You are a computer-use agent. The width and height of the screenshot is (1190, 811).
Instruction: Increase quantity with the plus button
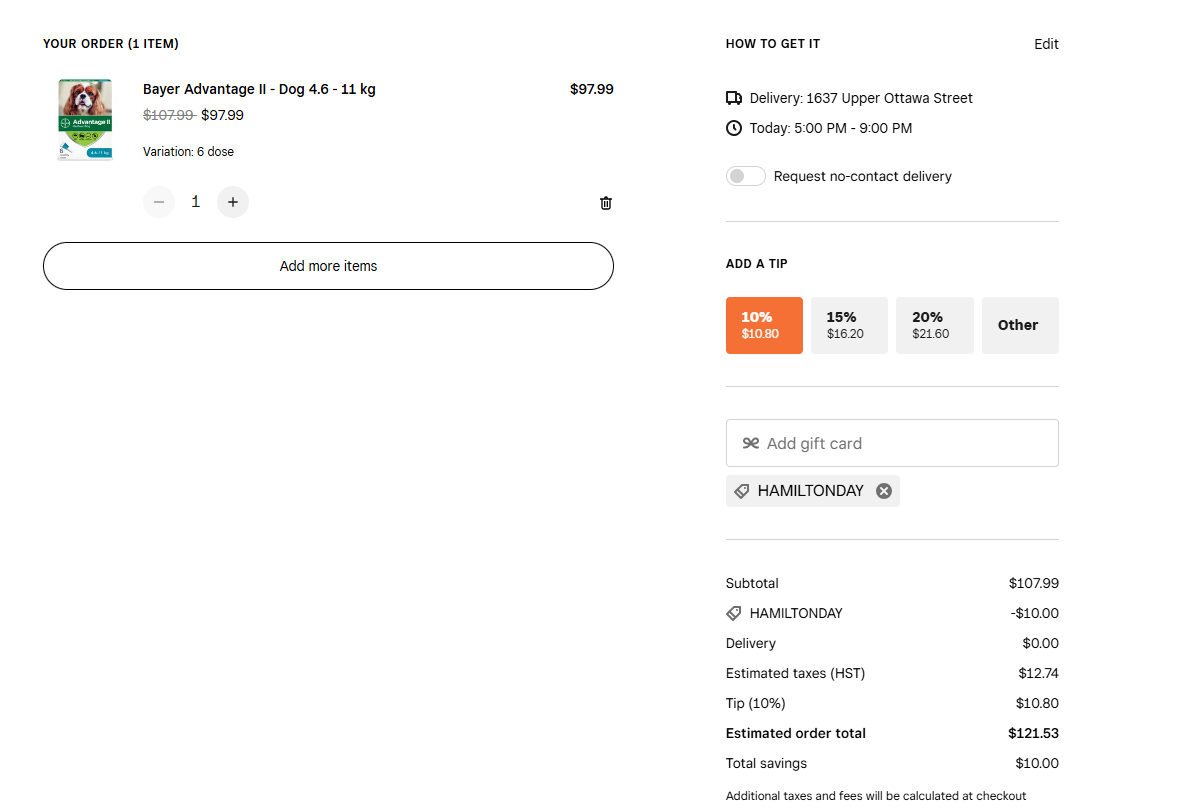pos(233,202)
